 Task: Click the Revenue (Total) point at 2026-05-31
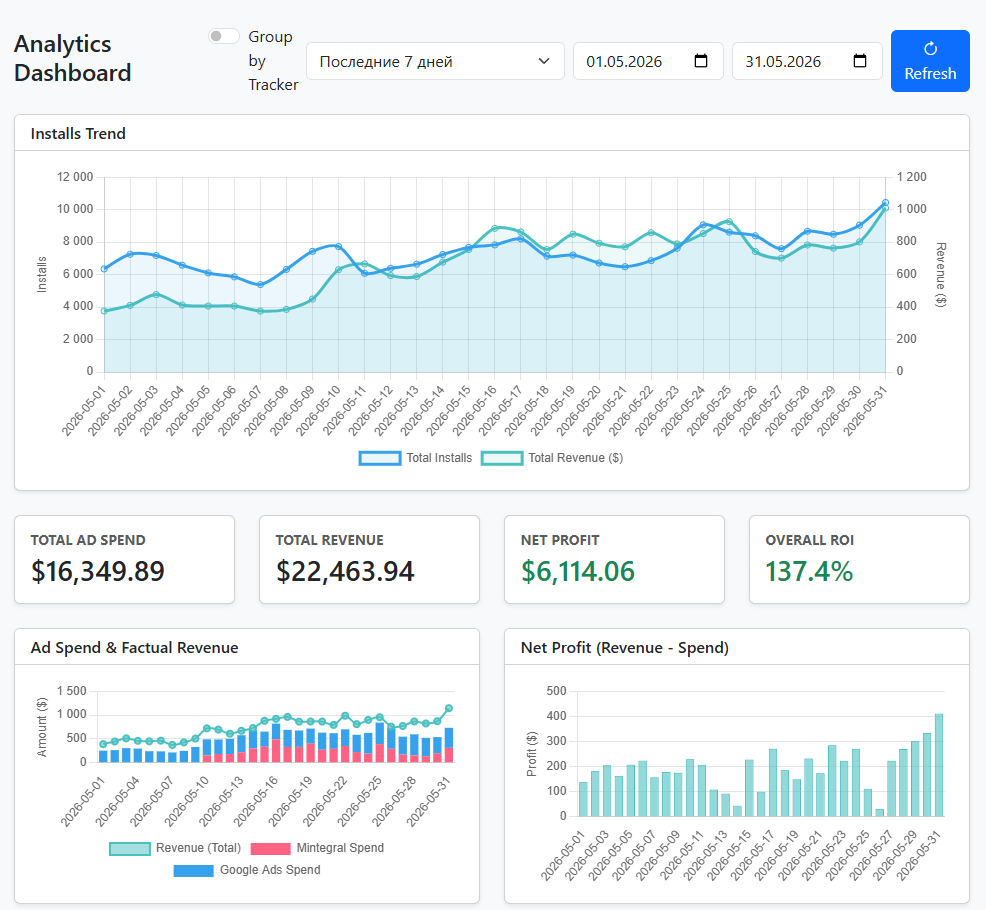coord(449,708)
